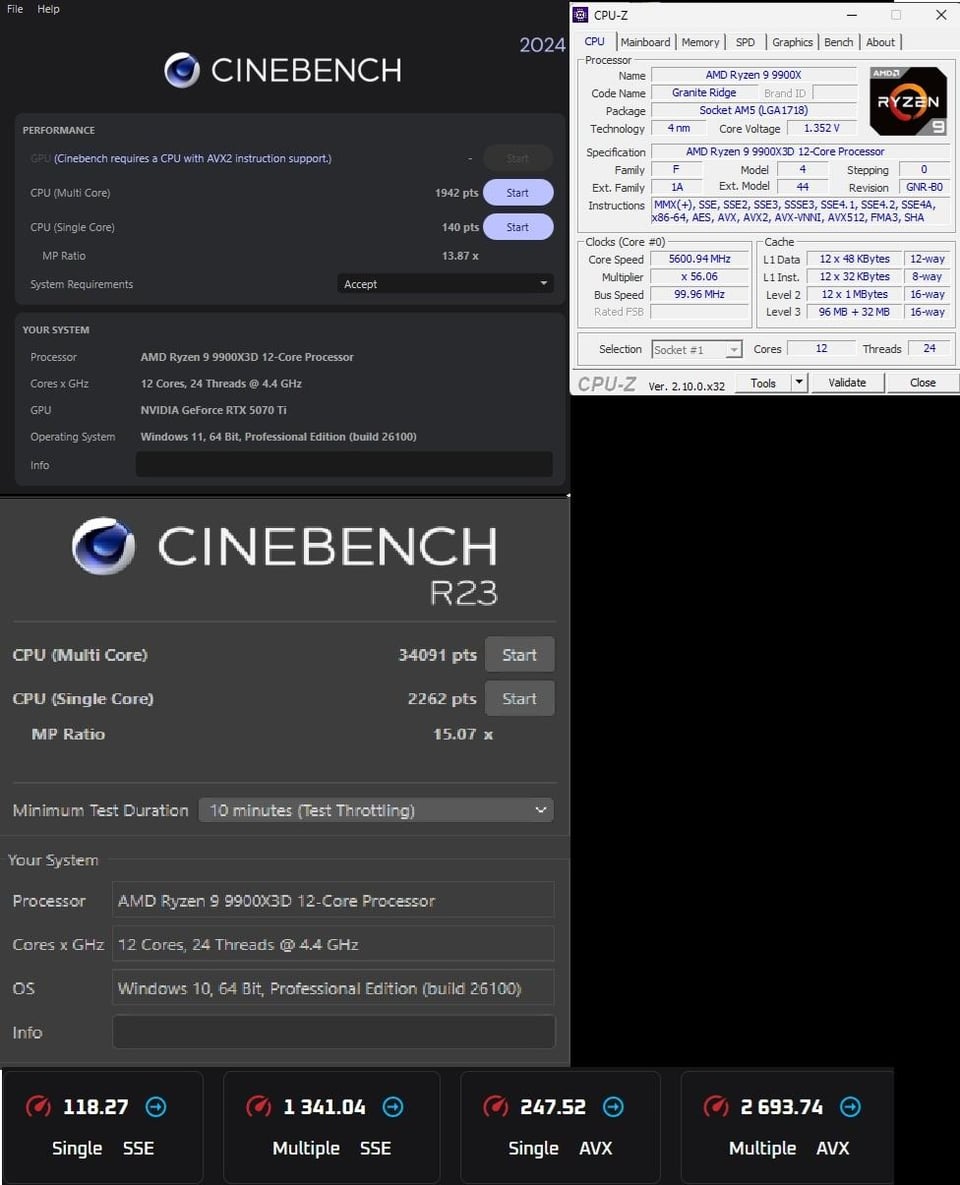Click the AMD Ryzen 9 logo in CPU-Z

pyautogui.click(x=909, y=101)
